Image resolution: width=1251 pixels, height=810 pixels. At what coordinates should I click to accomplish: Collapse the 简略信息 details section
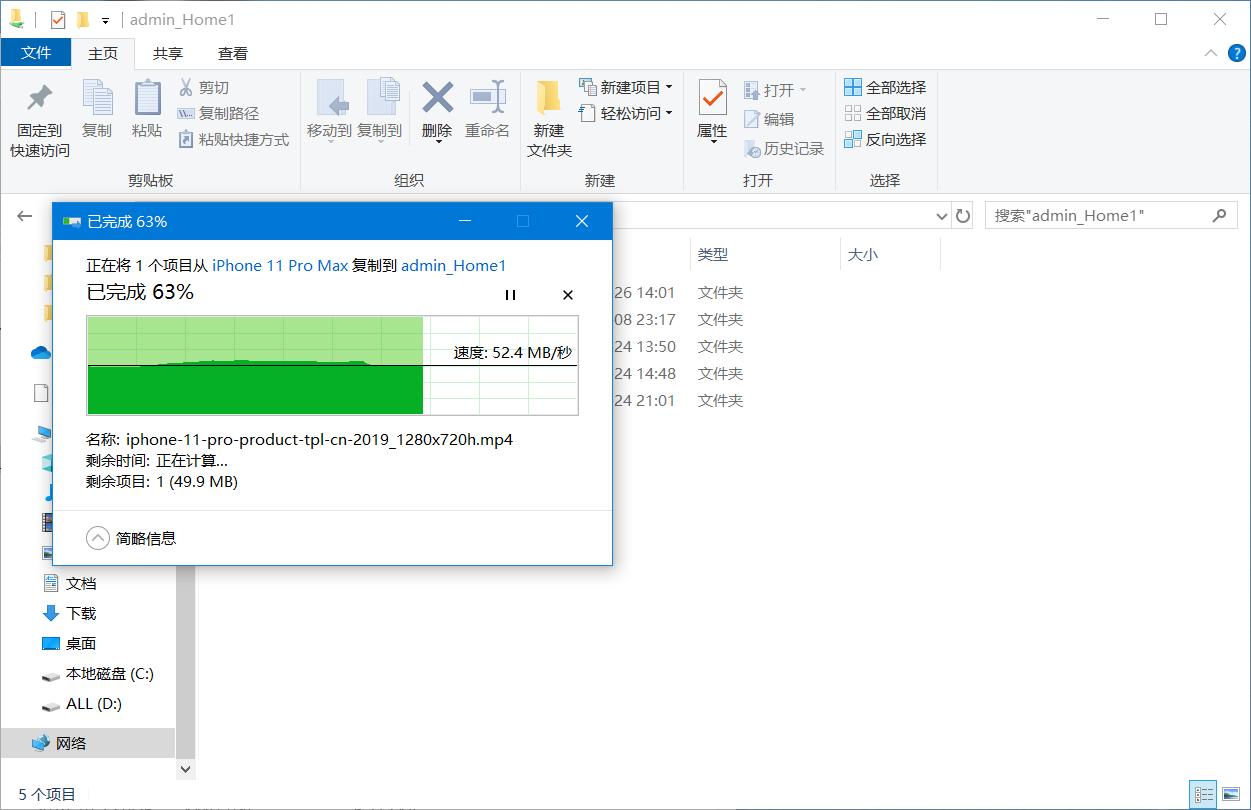[x=98, y=537]
